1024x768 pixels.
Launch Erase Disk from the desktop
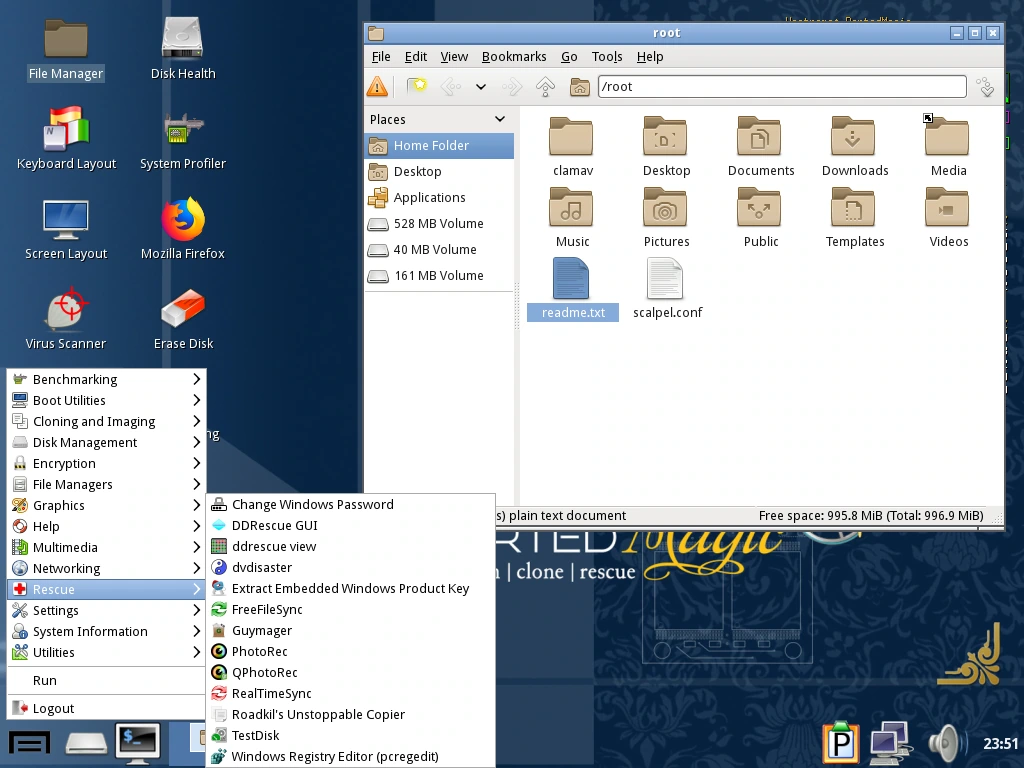coord(183,319)
